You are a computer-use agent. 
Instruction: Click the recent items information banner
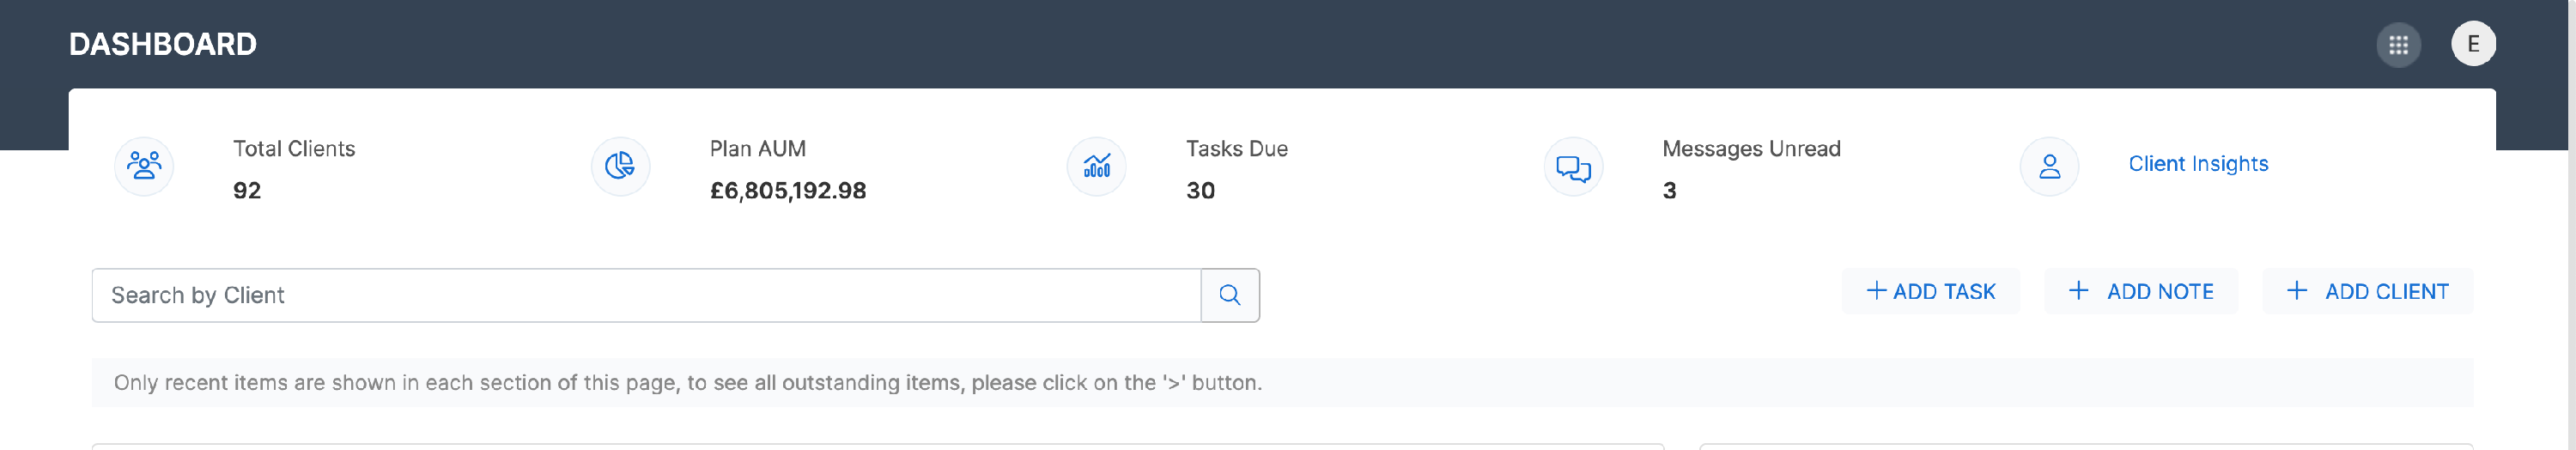pos(1282,383)
